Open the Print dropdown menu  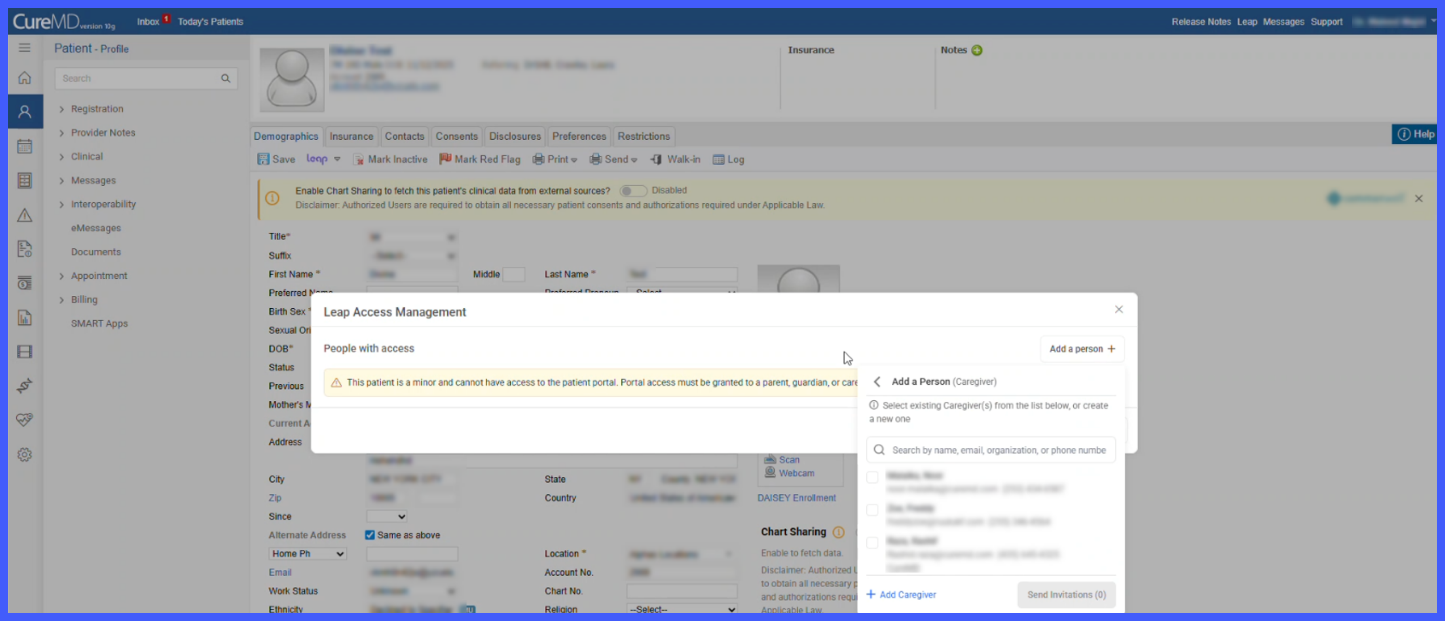pyautogui.click(x=555, y=159)
